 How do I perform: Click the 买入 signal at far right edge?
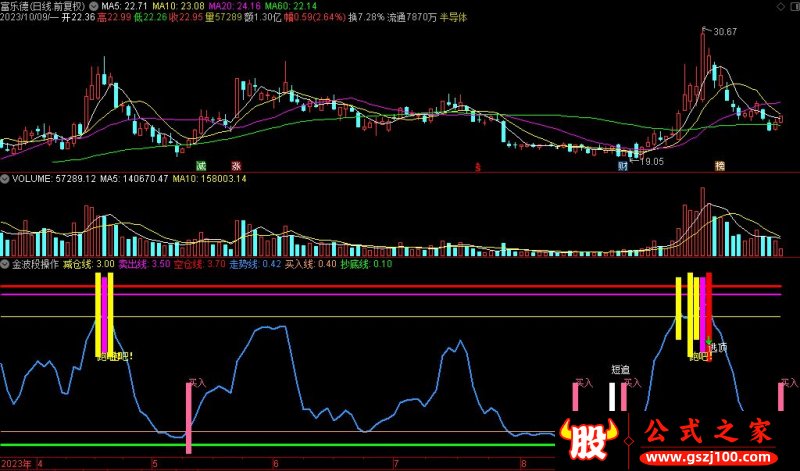coord(781,397)
